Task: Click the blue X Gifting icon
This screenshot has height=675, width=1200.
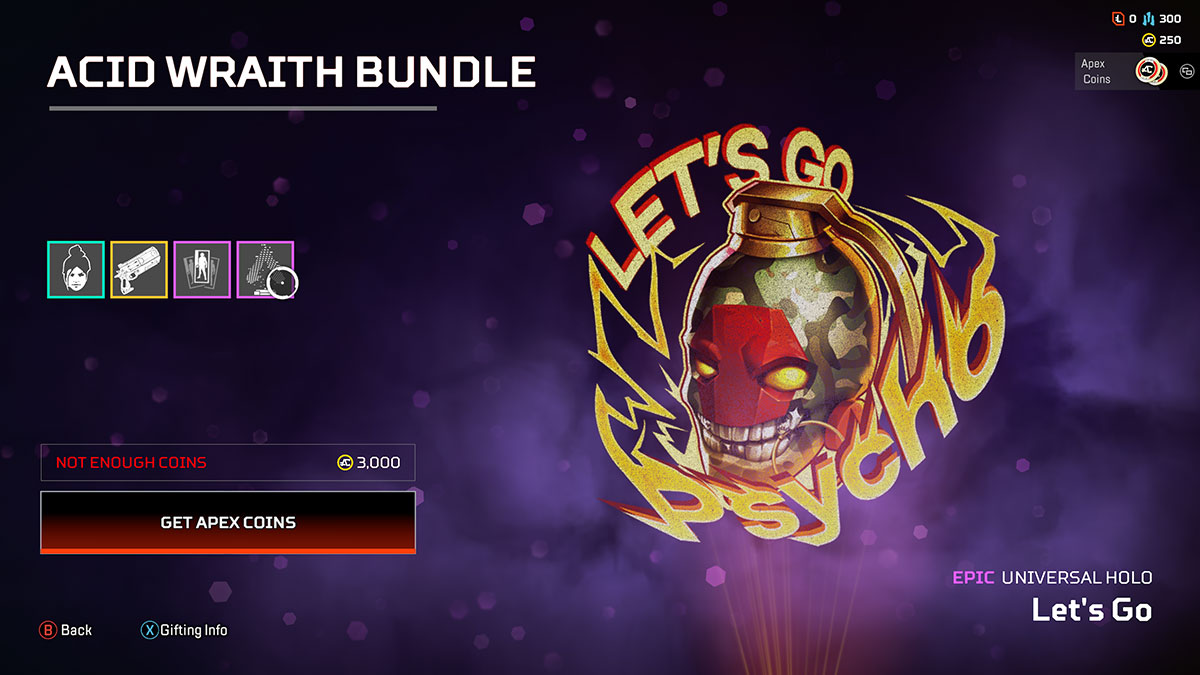Action: [x=149, y=630]
